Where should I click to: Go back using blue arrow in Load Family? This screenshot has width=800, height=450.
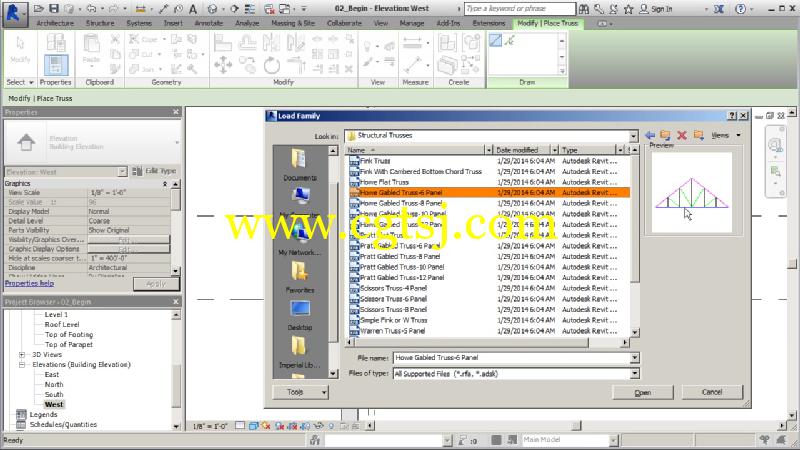pos(650,135)
